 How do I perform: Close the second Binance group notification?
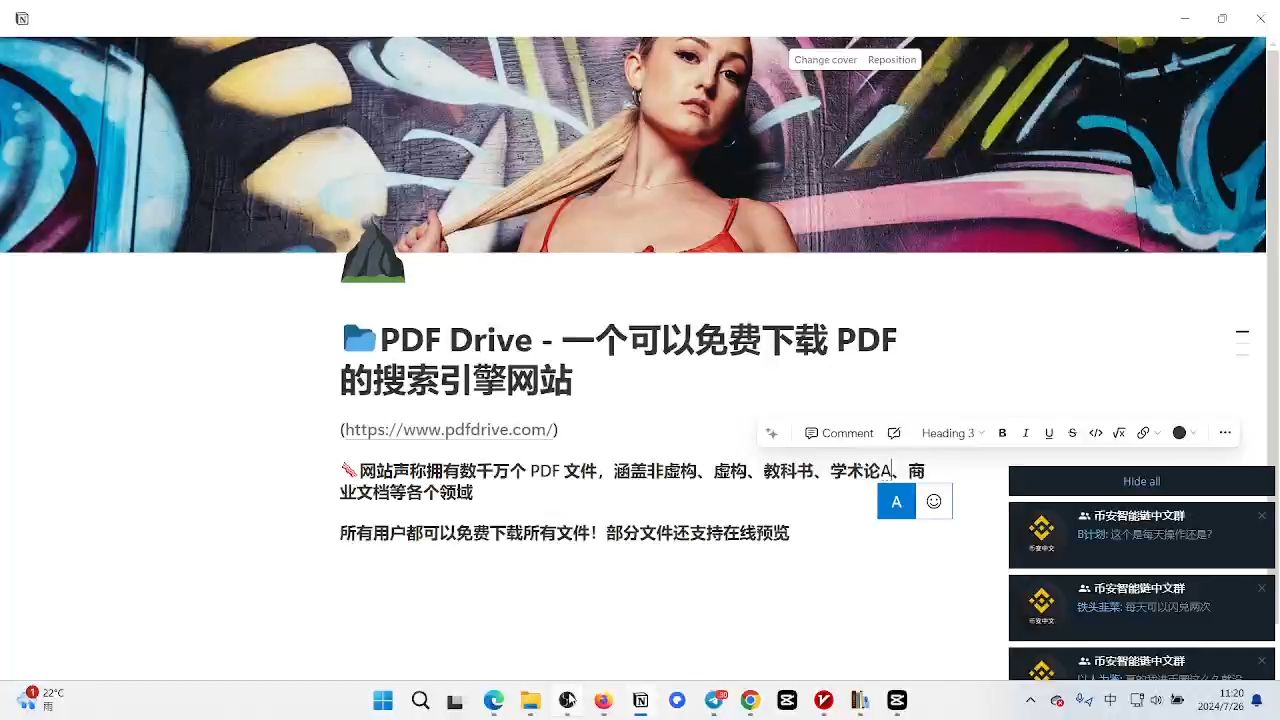(1262, 589)
